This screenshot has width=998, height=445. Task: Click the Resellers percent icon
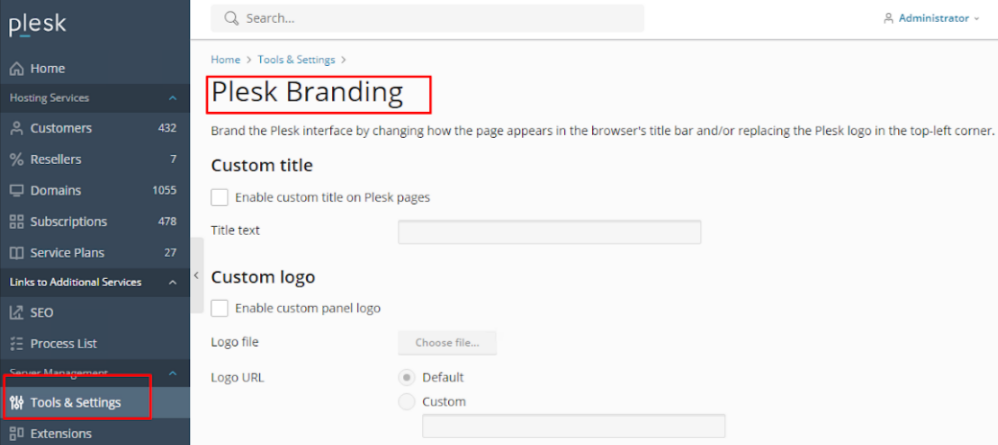(17, 159)
